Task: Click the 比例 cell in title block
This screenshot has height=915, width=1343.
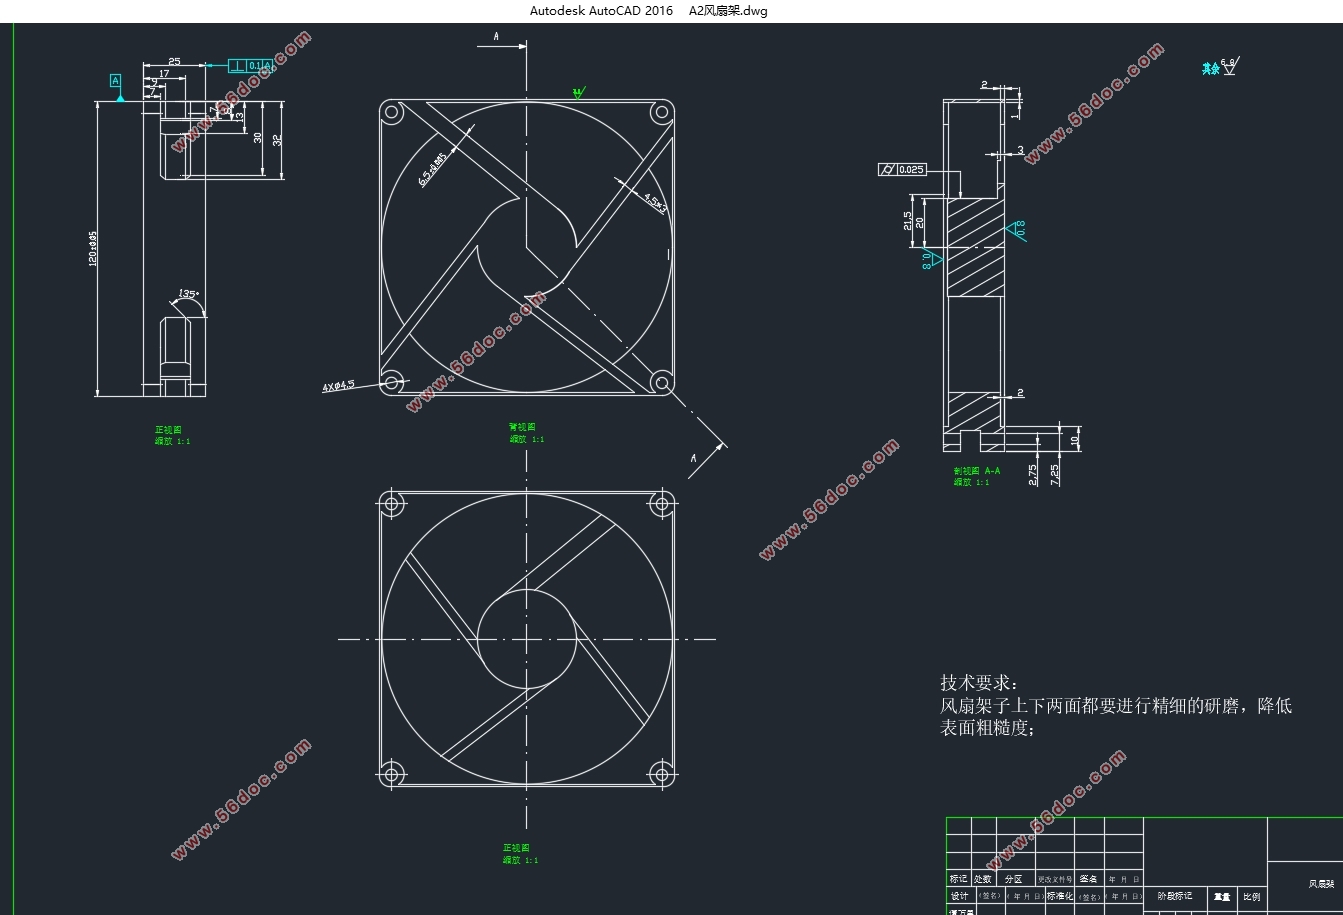Action: (1252, 897)
